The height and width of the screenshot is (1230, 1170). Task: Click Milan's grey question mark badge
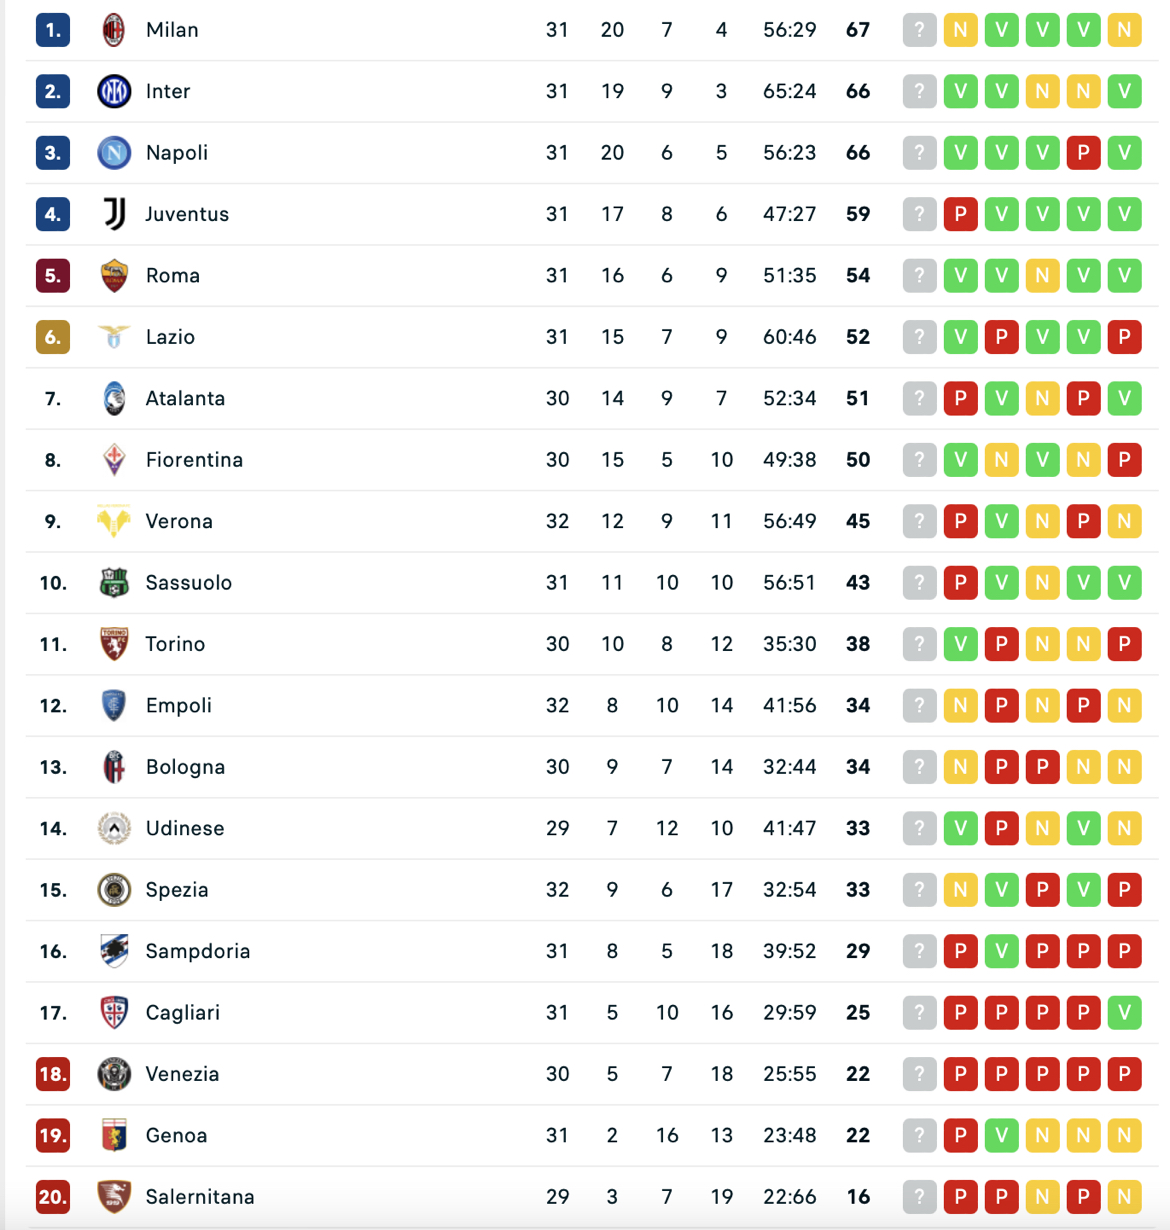919,30
